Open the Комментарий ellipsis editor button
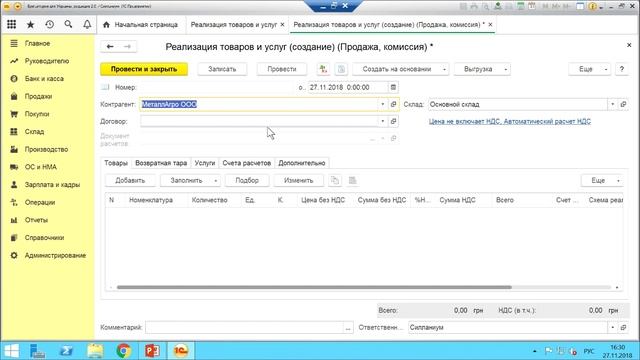Screen dimensions: 640x360 (348, 327)
